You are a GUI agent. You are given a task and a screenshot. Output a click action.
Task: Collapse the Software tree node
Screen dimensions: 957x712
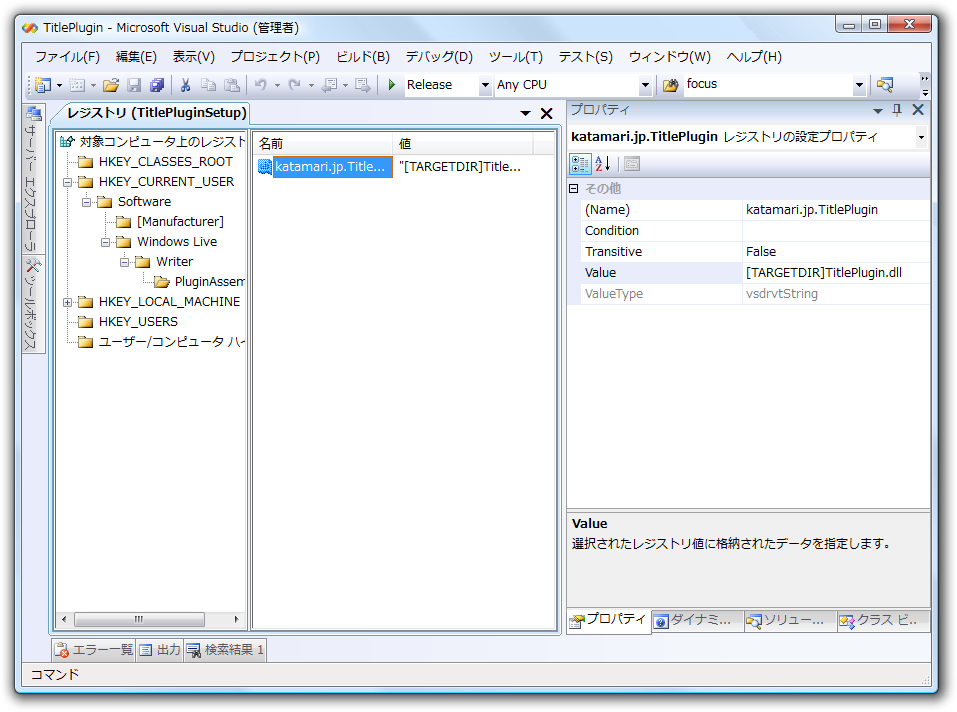pos(87,202)
